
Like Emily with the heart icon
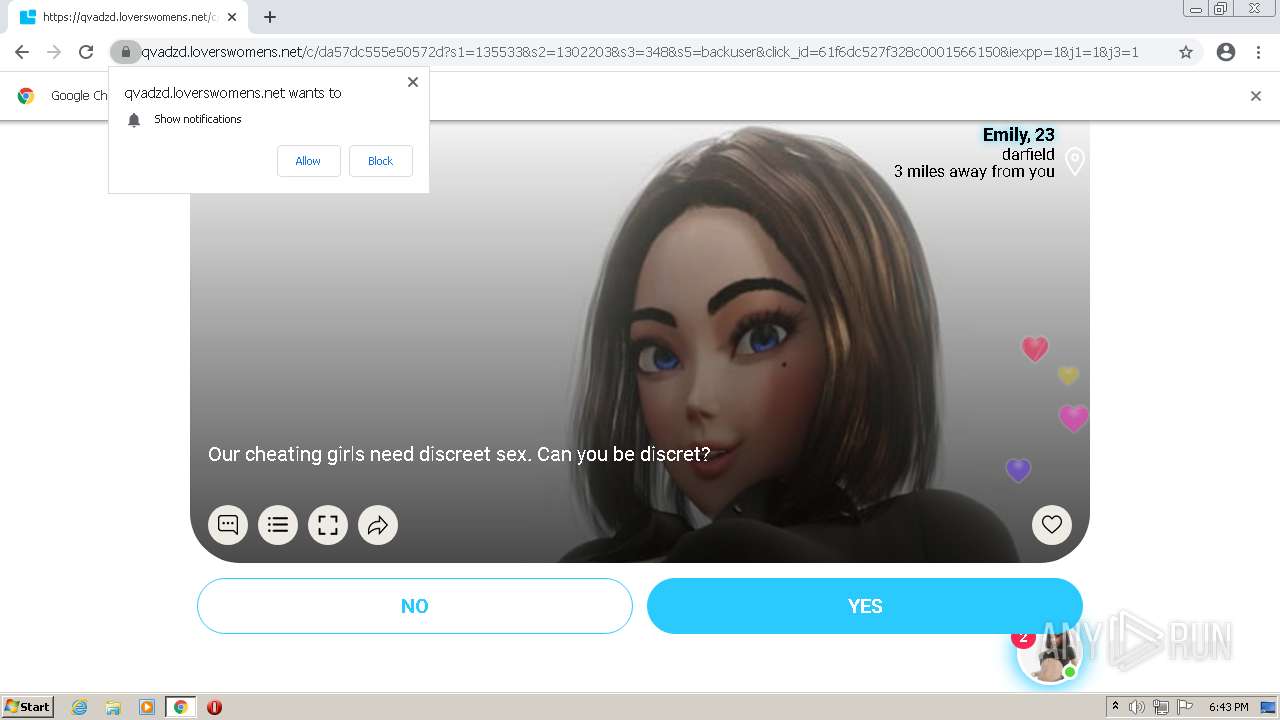point(1052,524)
